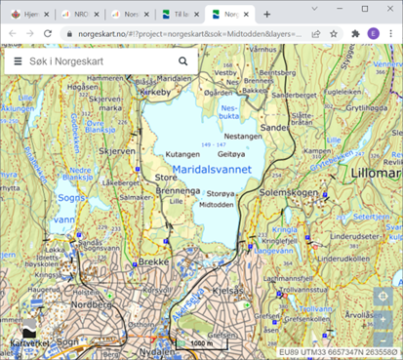Image resolution: width=403 pixels, height=360 pixels.
Task: Click the 'Langevann' map label
Action: (274, 251)
